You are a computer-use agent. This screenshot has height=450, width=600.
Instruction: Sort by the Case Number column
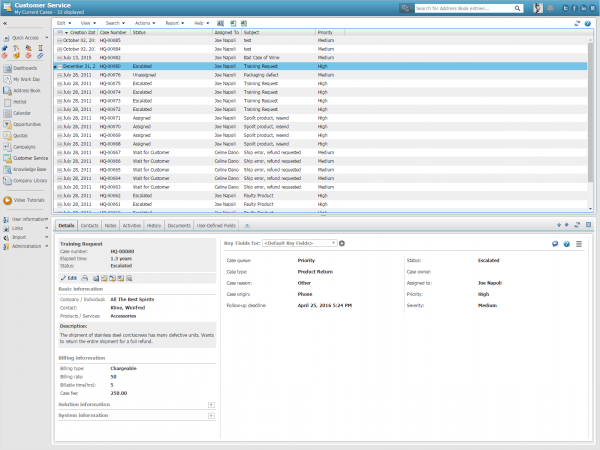point(114,33)
